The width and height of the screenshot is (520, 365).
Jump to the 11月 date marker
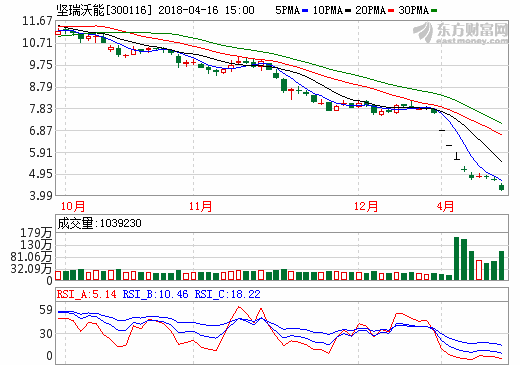(x=200, y=206)
